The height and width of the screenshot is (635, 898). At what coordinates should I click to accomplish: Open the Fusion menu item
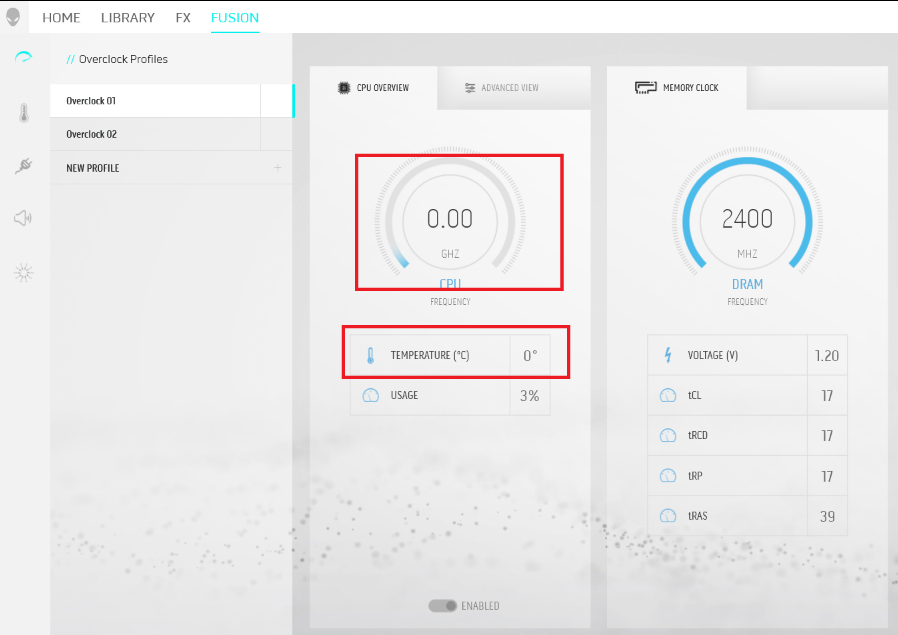[234, 17]
